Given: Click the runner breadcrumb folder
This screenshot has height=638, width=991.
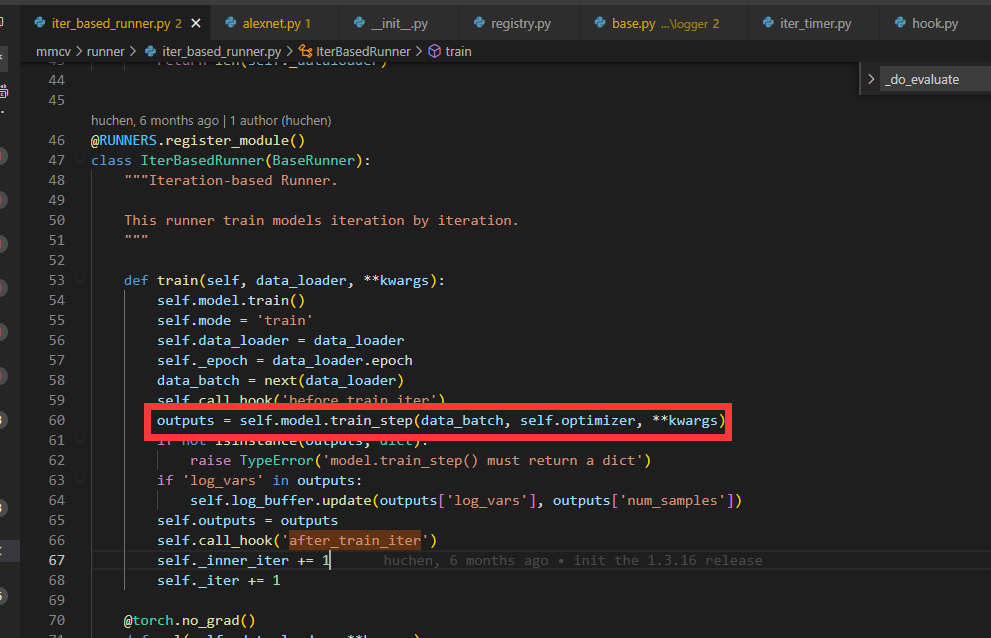Looking at the screenshot, I should (106, 51).
